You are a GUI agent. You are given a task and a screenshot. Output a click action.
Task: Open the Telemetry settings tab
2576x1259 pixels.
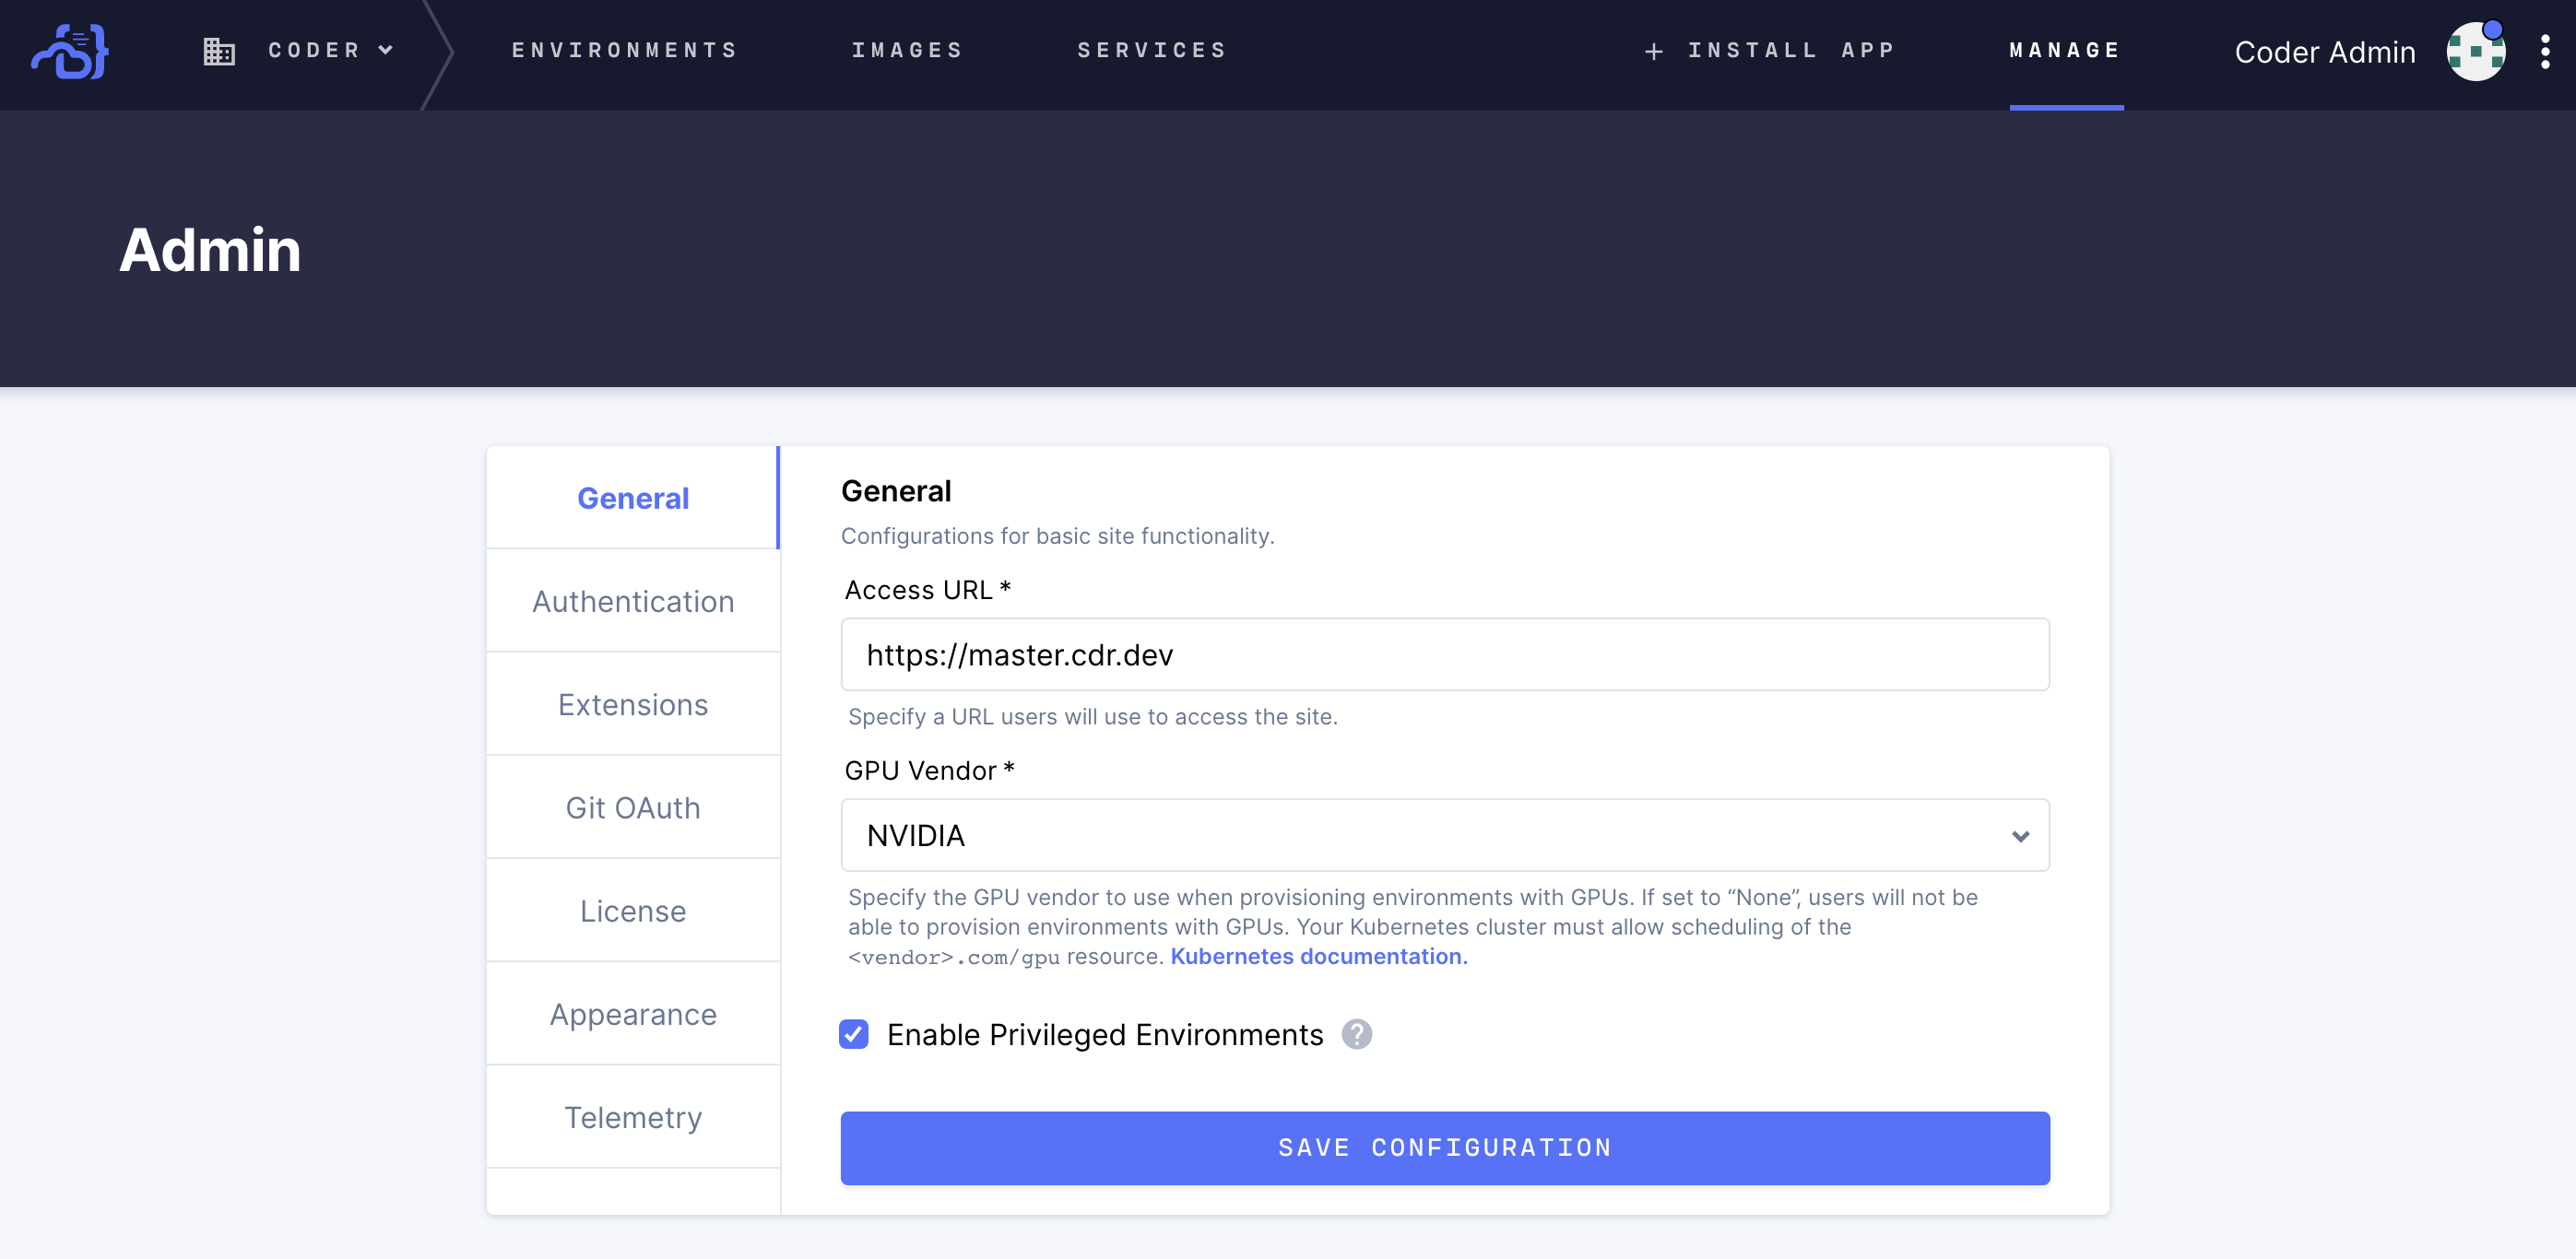click(633, 1117)
